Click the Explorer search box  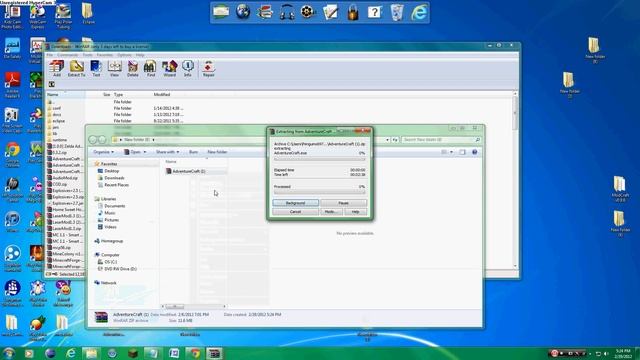tap(441, 140)
